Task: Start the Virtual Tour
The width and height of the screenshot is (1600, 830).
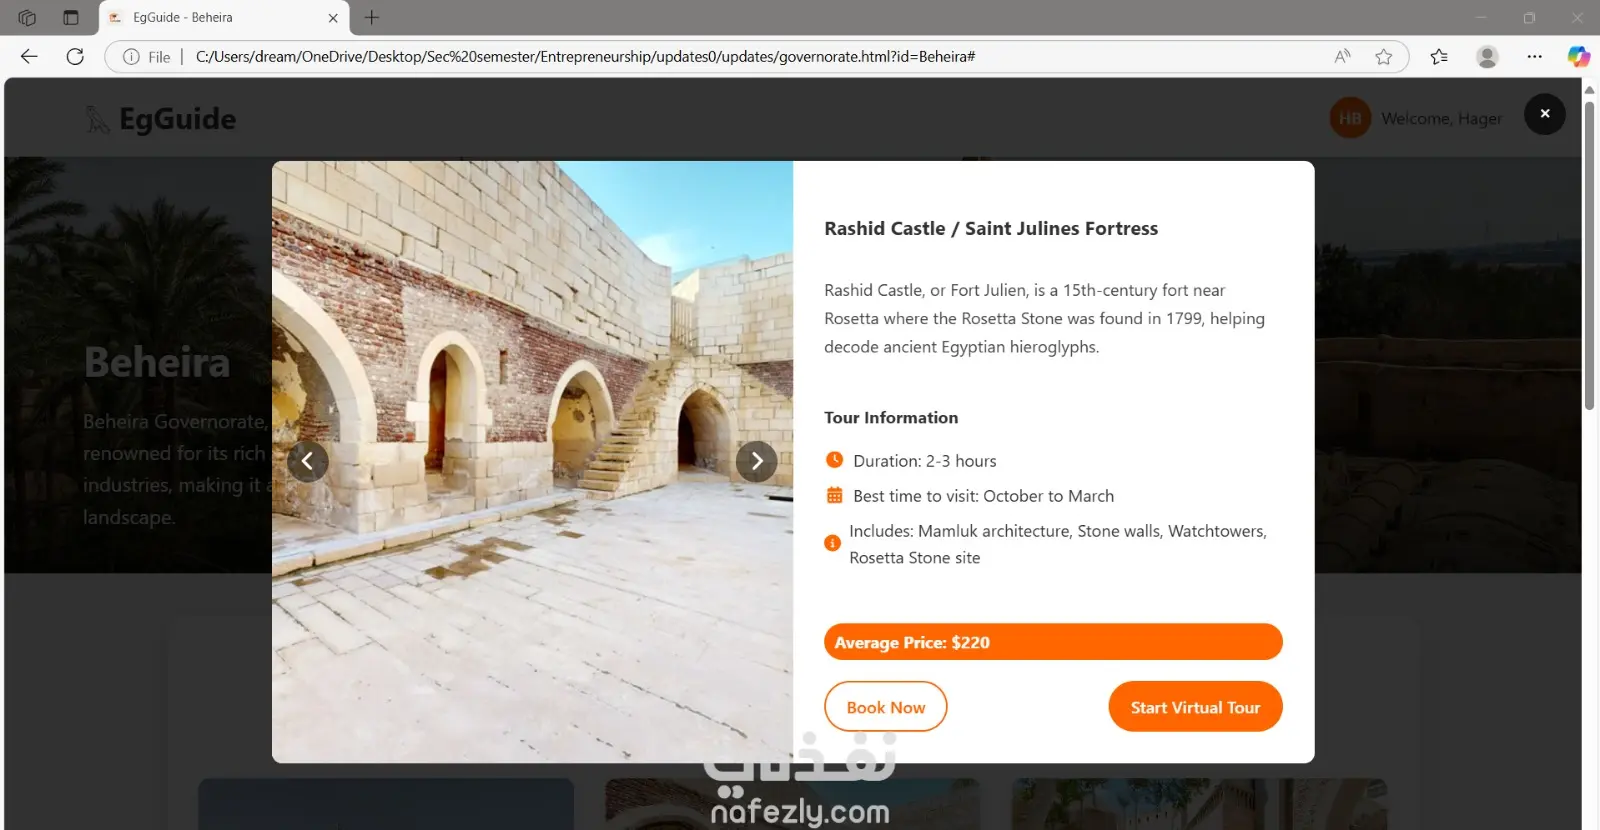Action: (x=1195, y=707)
